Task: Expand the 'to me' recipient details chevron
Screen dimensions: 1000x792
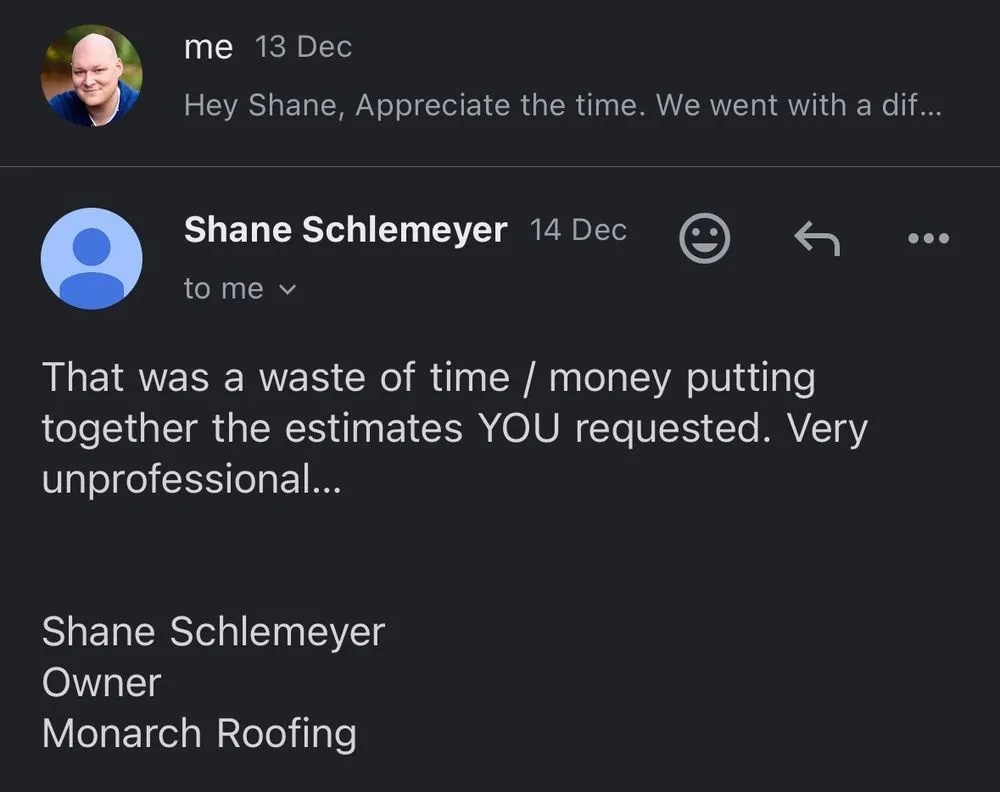Action: [x=288, y=289]
